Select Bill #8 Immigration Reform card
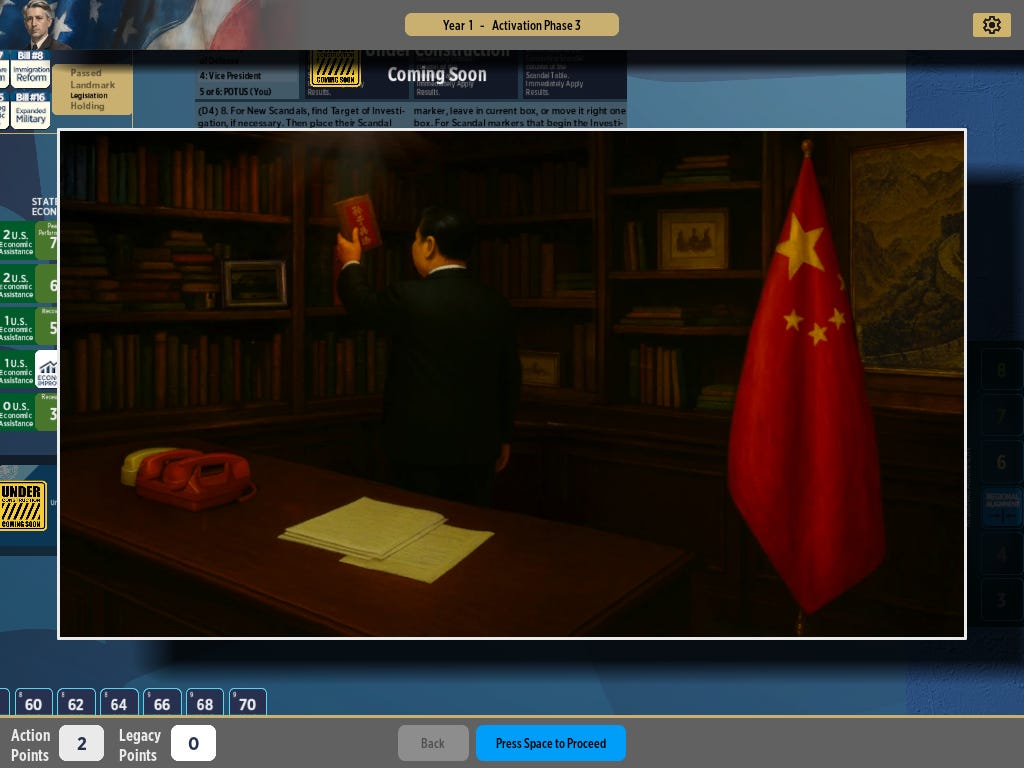The width and height of the screenshot is (1024, 768). (x=31, y=69)
